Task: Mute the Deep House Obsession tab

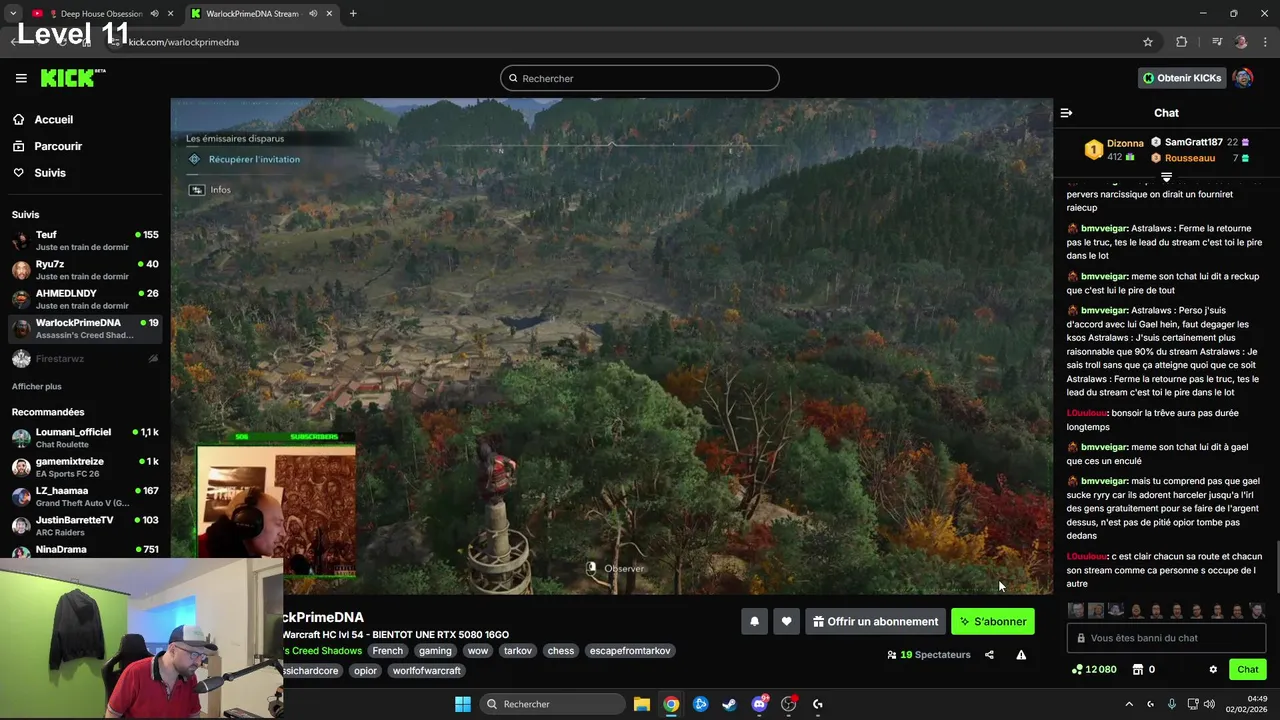Action: coord(154,14)
